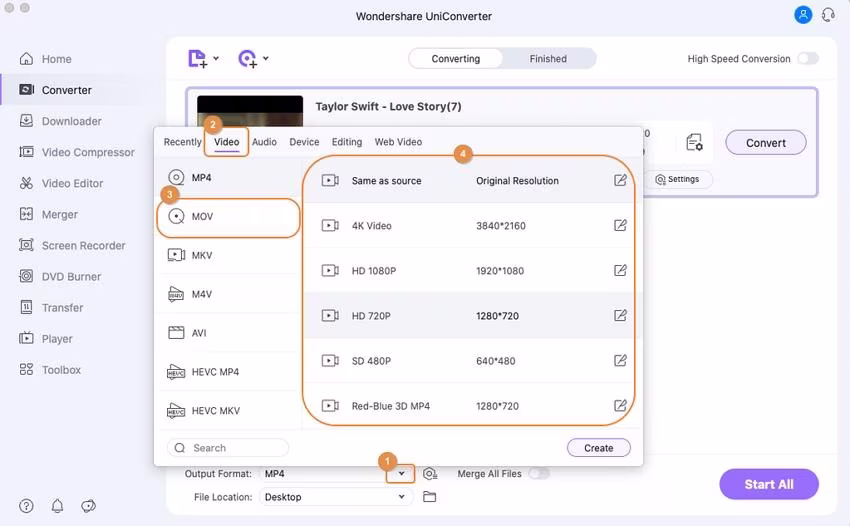
Task: Click the Create custom preset button
Action: click(x=598, y=448)
